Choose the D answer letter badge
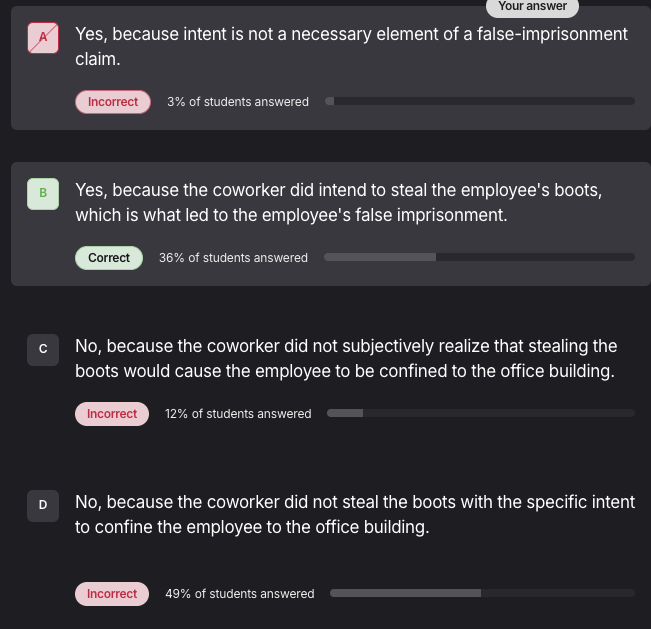This screenshot has height=629, width=651. (x=43, y=505)
